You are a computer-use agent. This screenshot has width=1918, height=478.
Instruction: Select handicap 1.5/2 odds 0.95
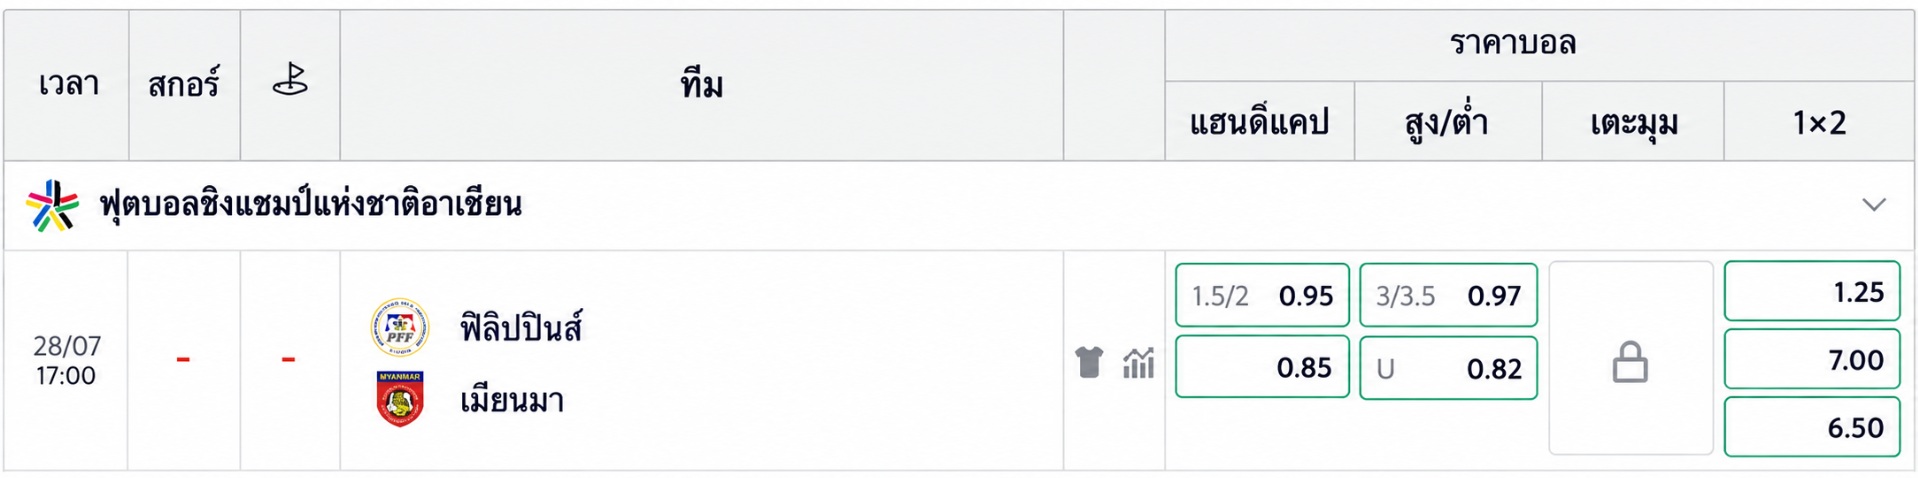tap(1262, 295)
